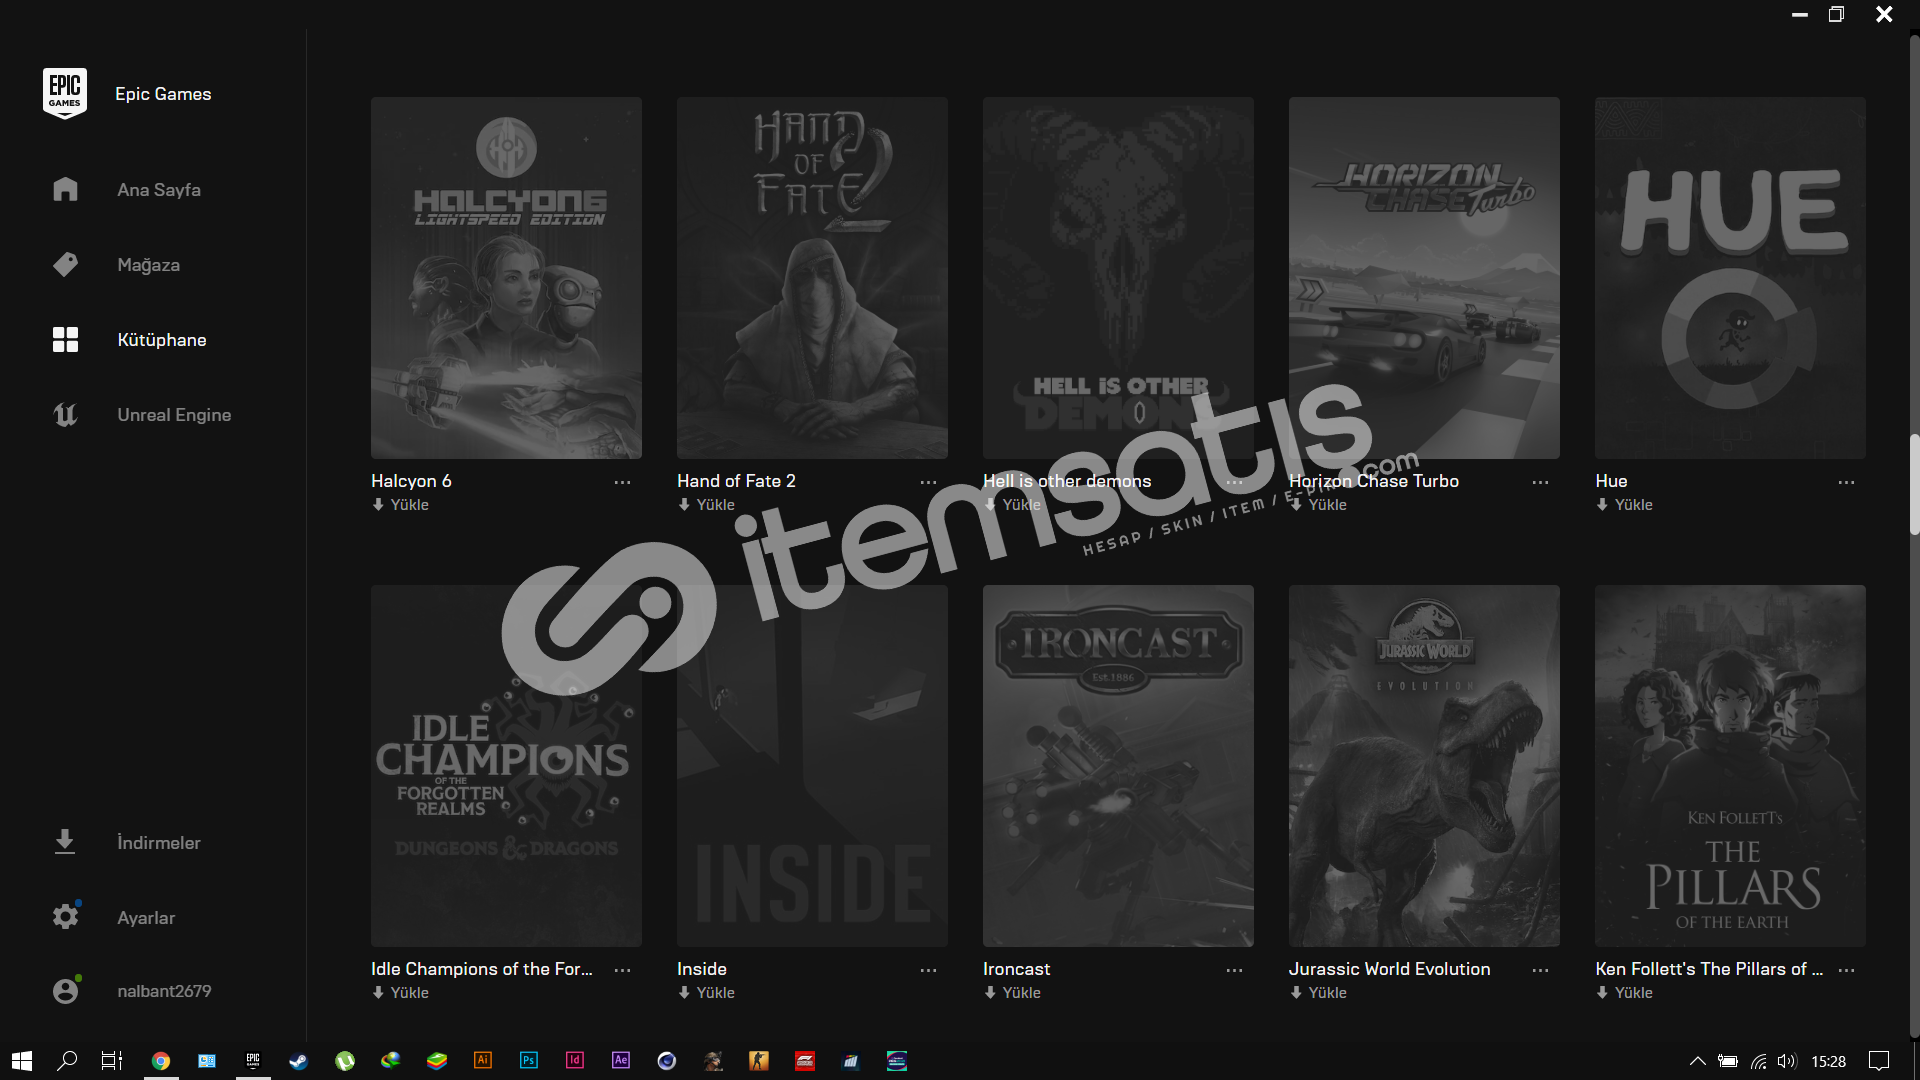Open the options menu for Hand of Fate 2
This screenshot has height=1080, width=1920.
click(x=928, y=482)
